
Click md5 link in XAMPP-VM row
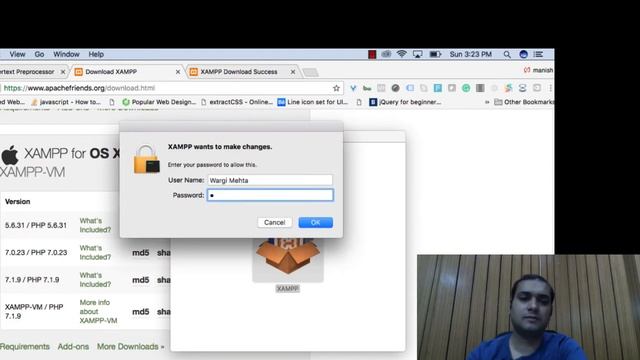140,312
